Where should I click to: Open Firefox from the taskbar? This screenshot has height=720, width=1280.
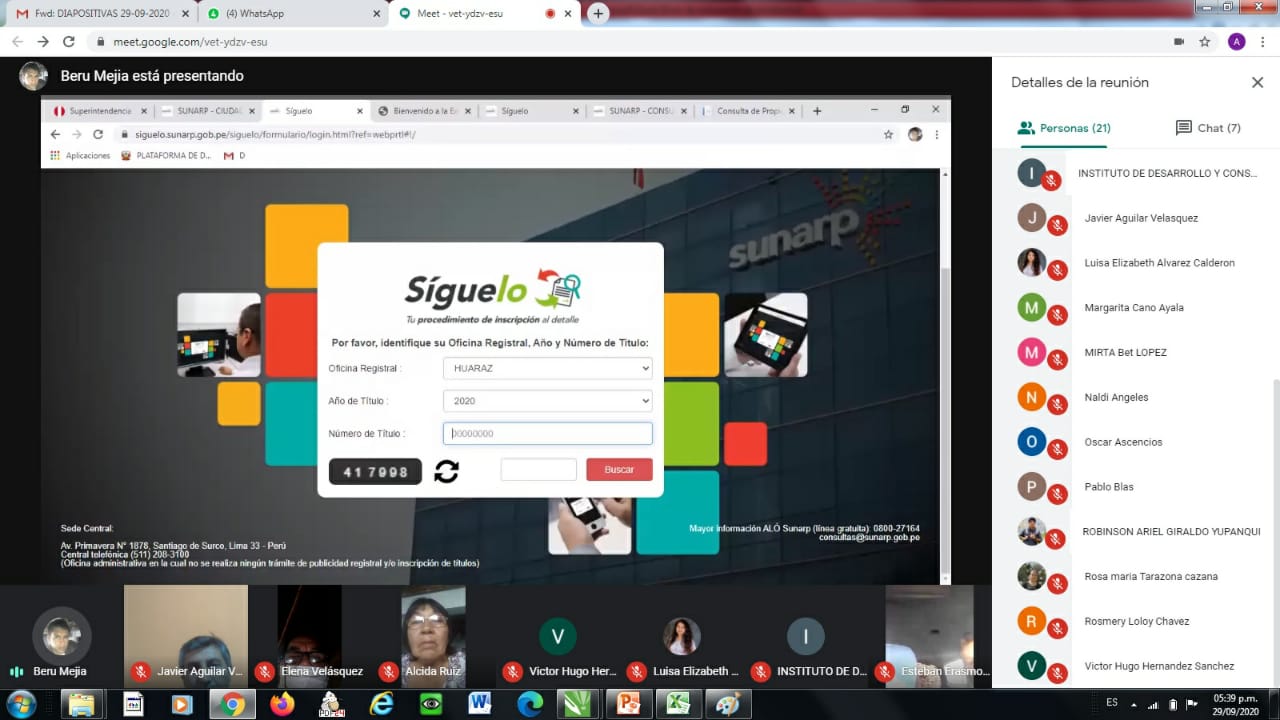coord(282,704)
